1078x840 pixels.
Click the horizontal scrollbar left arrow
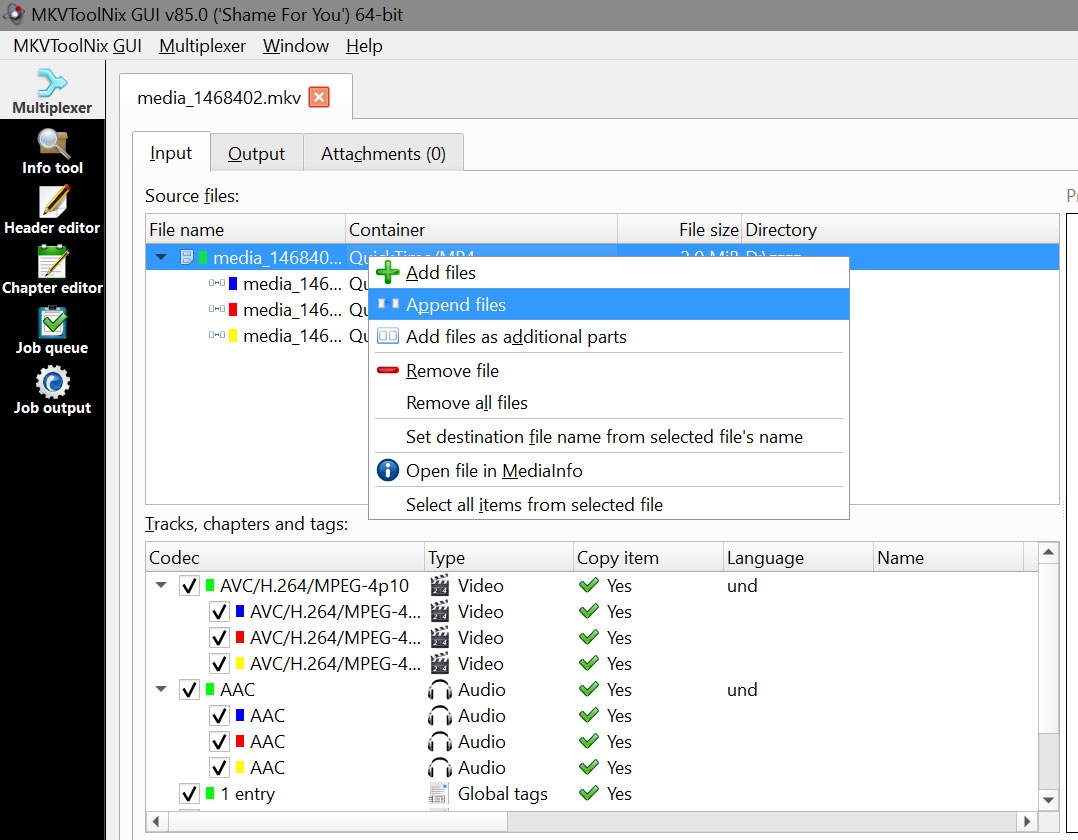pos(156,821)
